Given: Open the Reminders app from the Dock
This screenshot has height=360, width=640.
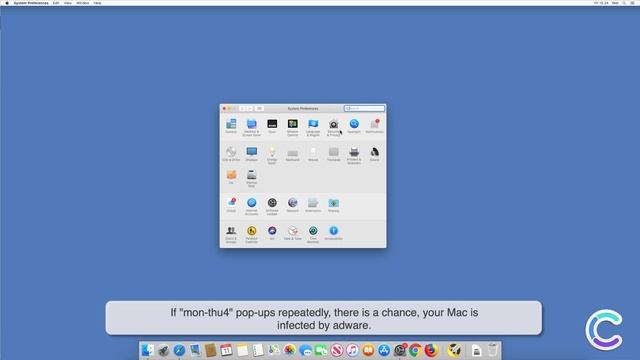Looking at the screenshot, I should pyautogui.click(x=258, y=350).
